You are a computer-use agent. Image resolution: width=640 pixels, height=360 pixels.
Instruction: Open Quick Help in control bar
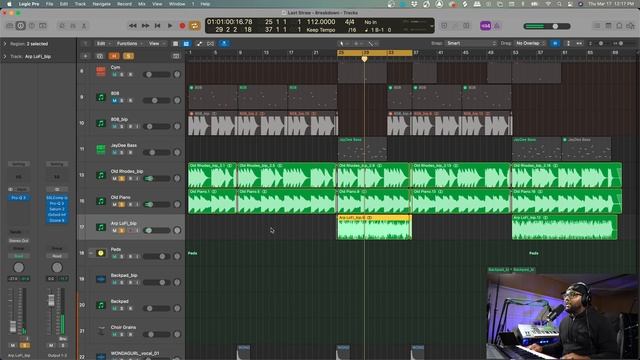point(31,26)
